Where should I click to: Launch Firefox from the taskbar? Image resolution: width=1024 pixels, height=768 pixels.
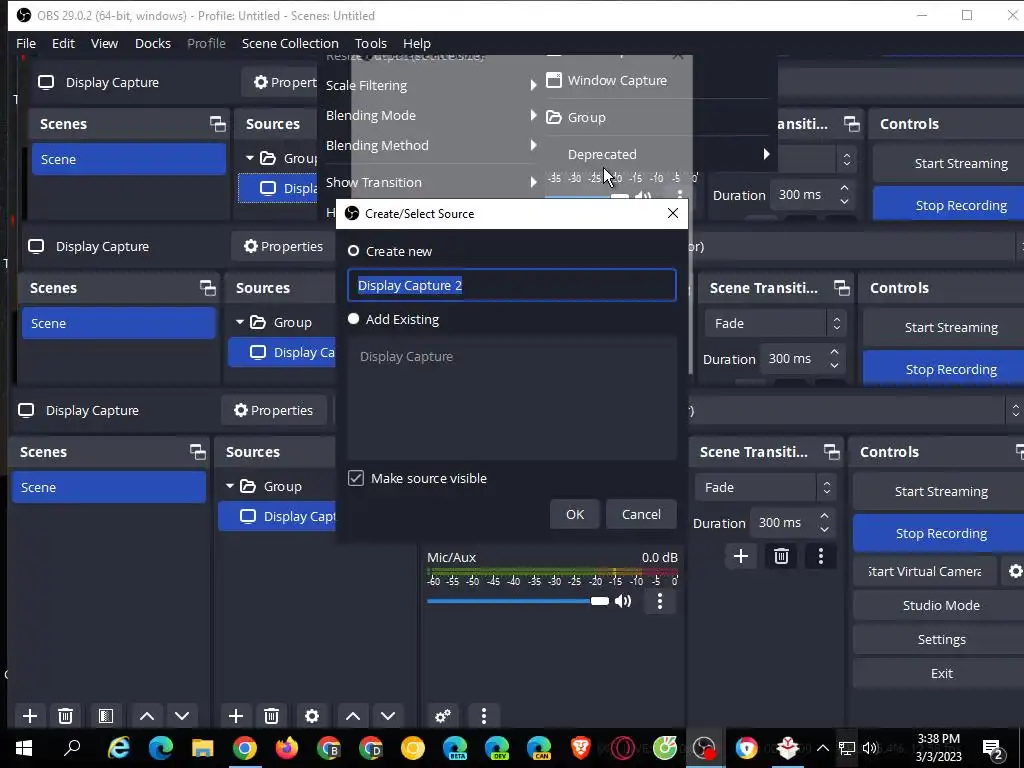(286, 748)
